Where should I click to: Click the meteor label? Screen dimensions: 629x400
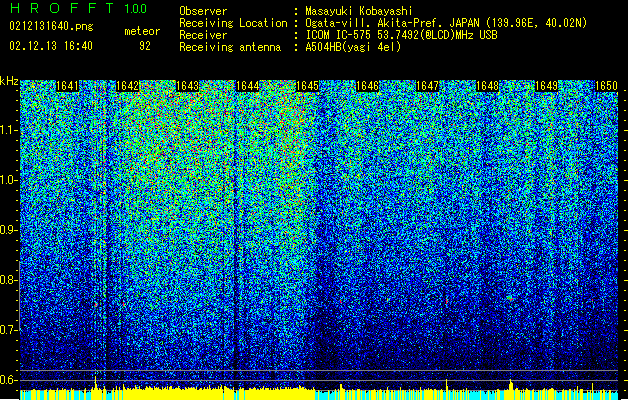tap(142, 31)
